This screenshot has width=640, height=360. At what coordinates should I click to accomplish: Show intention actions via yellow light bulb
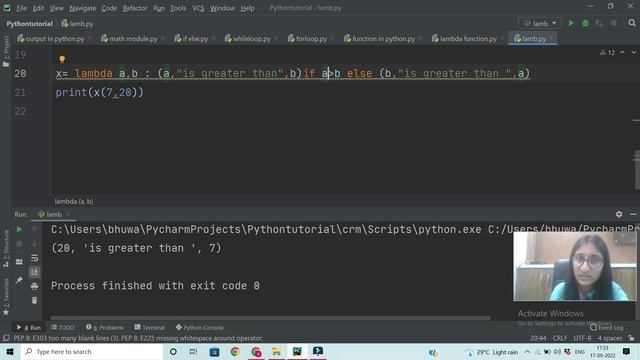62,60
